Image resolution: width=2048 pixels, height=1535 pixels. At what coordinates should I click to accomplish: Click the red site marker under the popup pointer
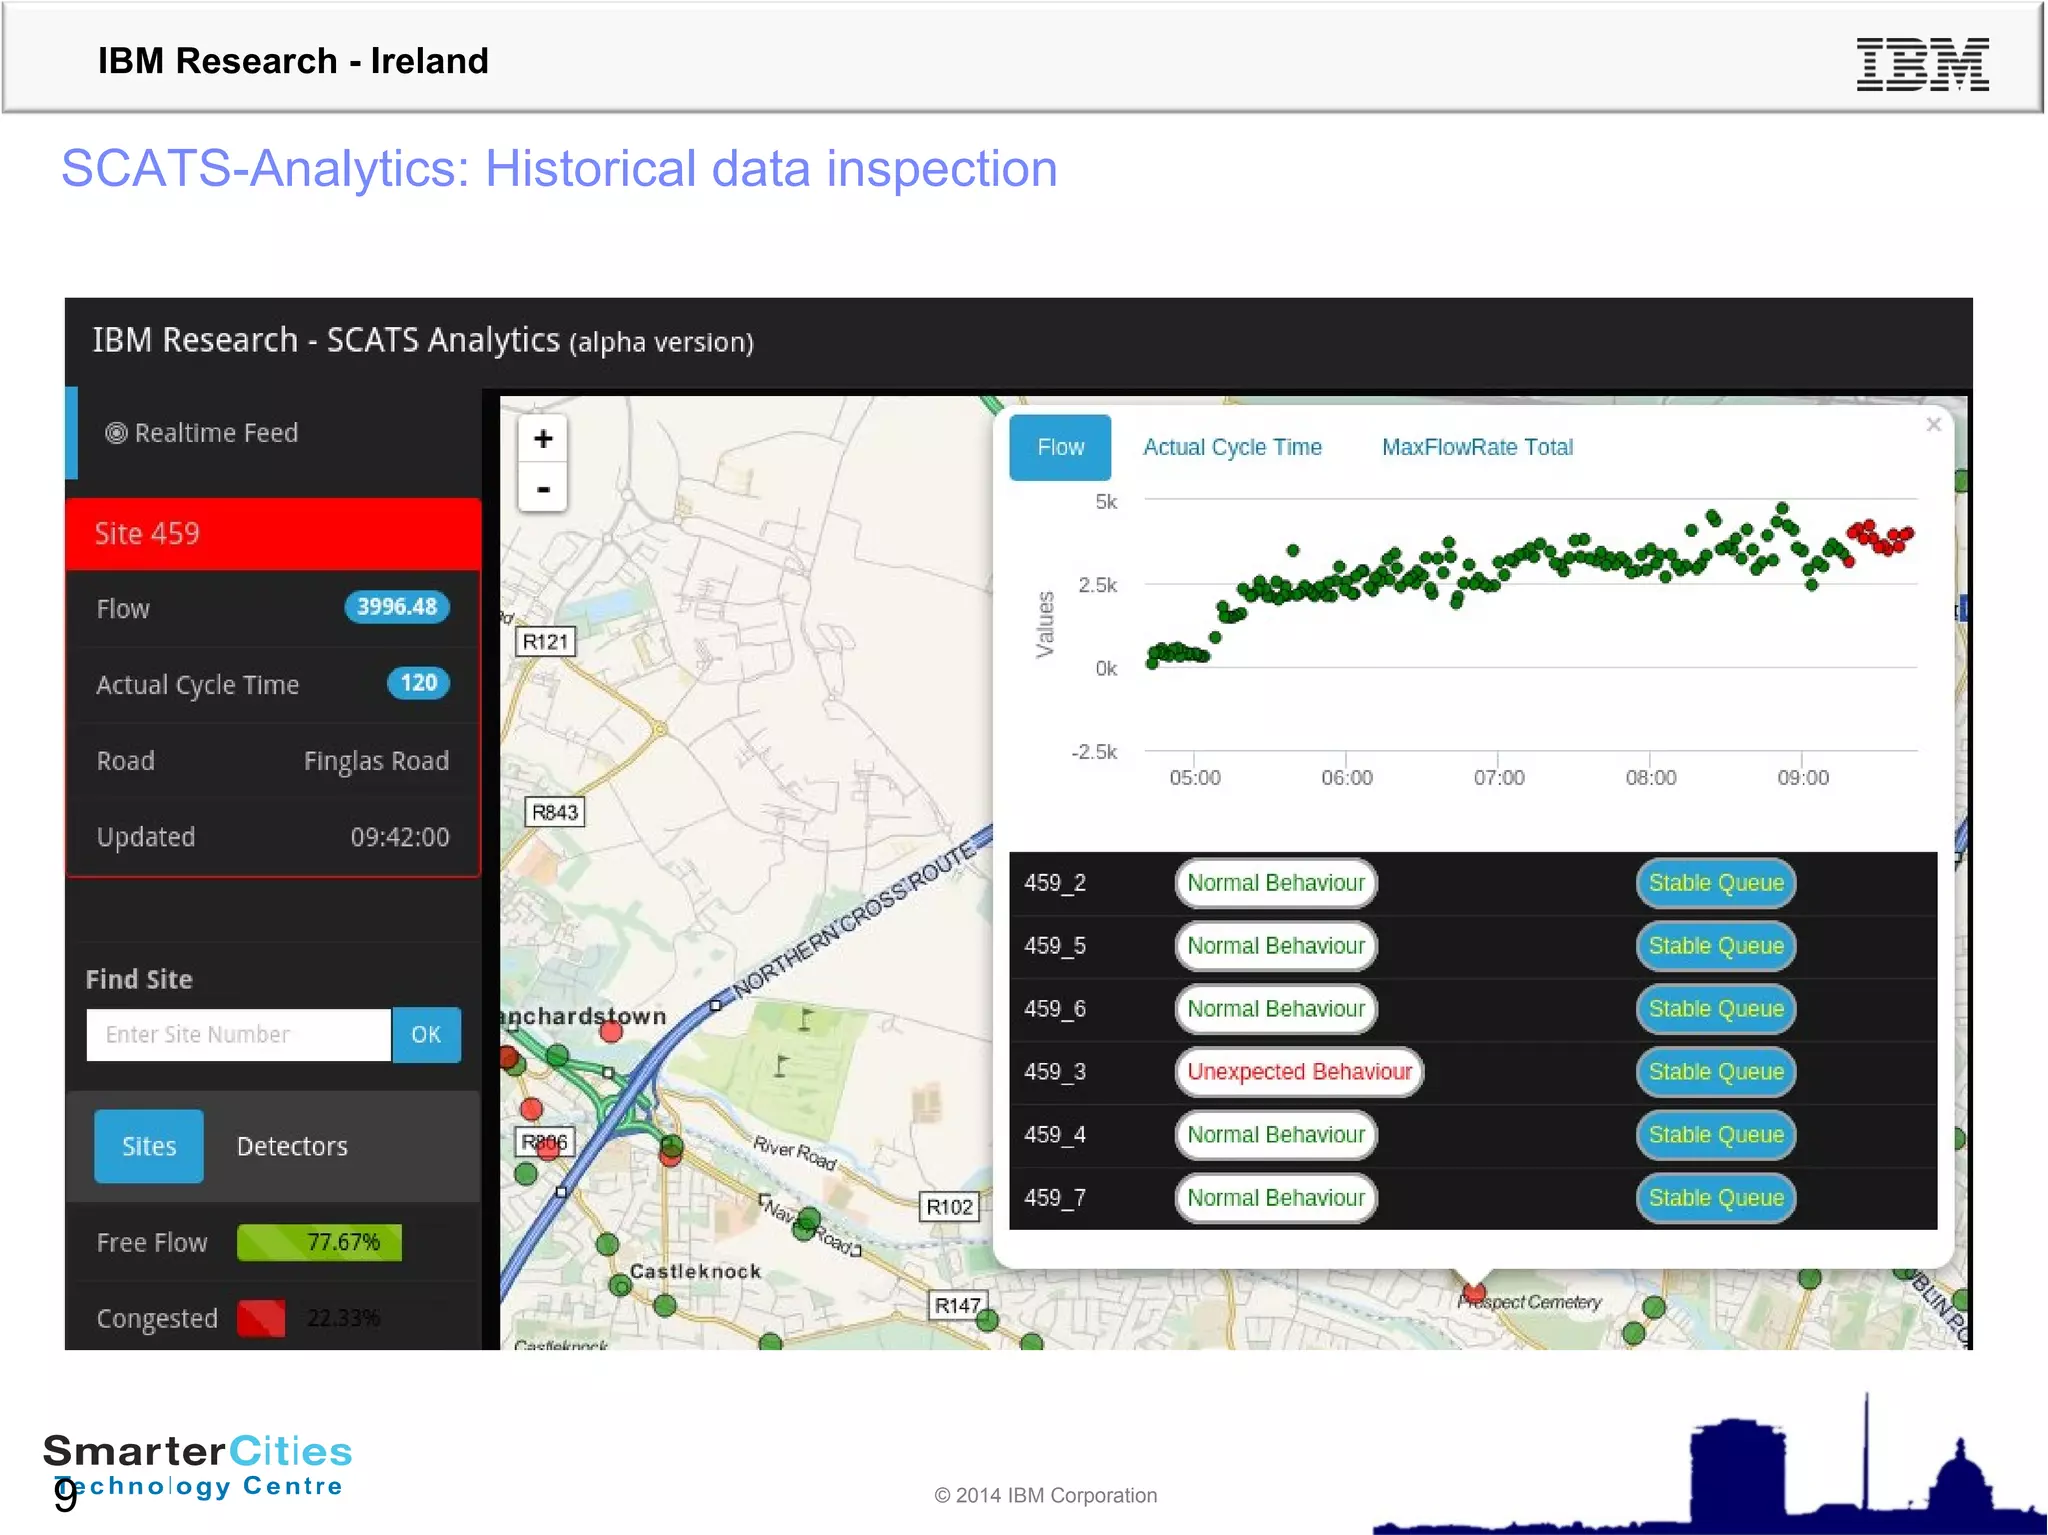(1474, 1293)
